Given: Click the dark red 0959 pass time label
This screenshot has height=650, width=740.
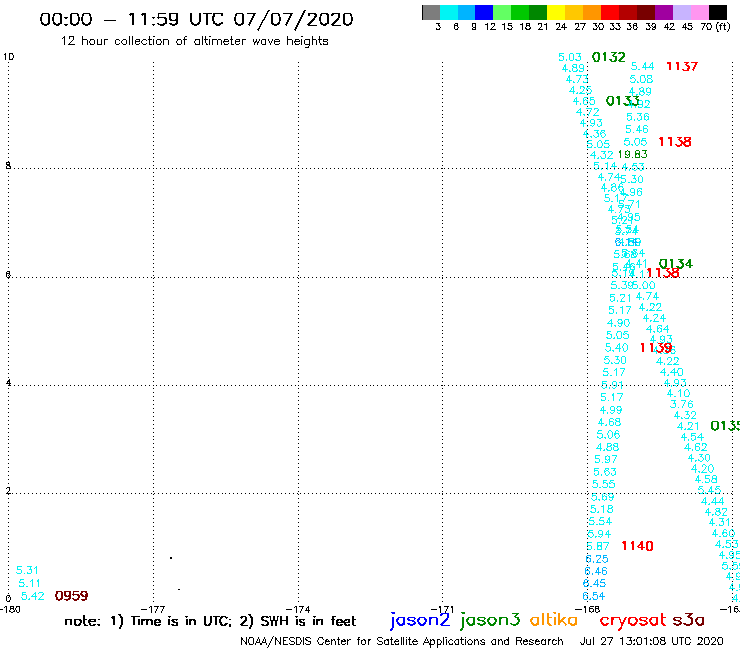Looking at the screenshot, I should point(71,596).
